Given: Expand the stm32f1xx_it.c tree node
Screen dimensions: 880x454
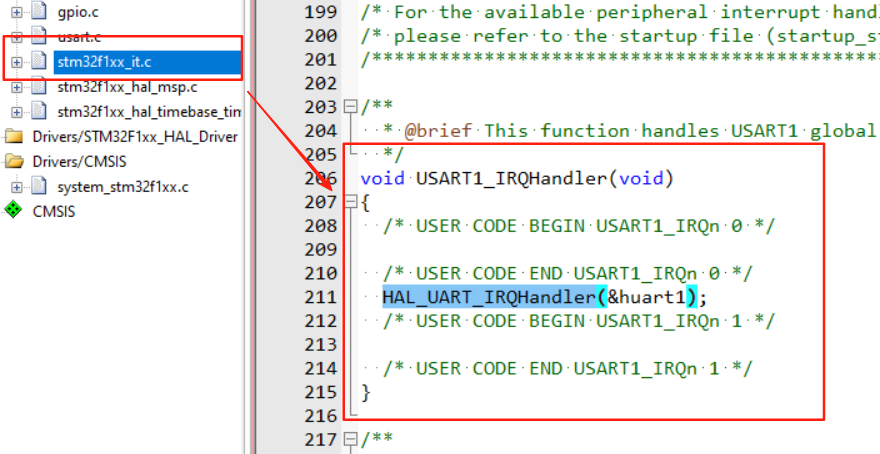Looking at the screenshot, I should point(17,62).
